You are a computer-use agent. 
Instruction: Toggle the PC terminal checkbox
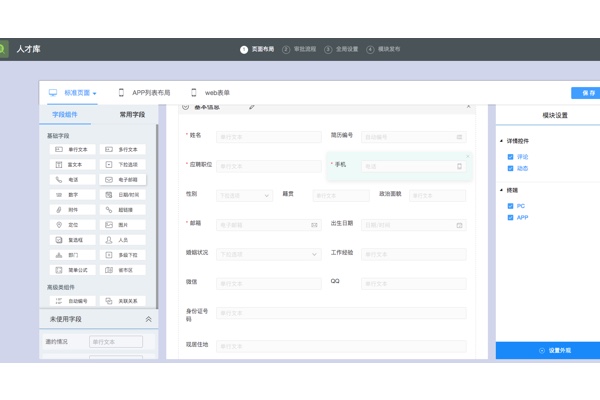(511, 206)
